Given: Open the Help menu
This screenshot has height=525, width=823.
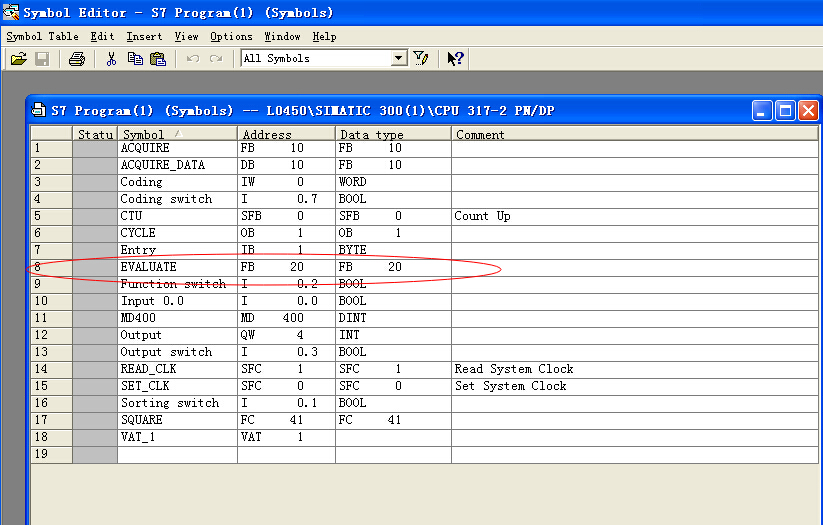Looking at the screenshot, I should point(324,36).
